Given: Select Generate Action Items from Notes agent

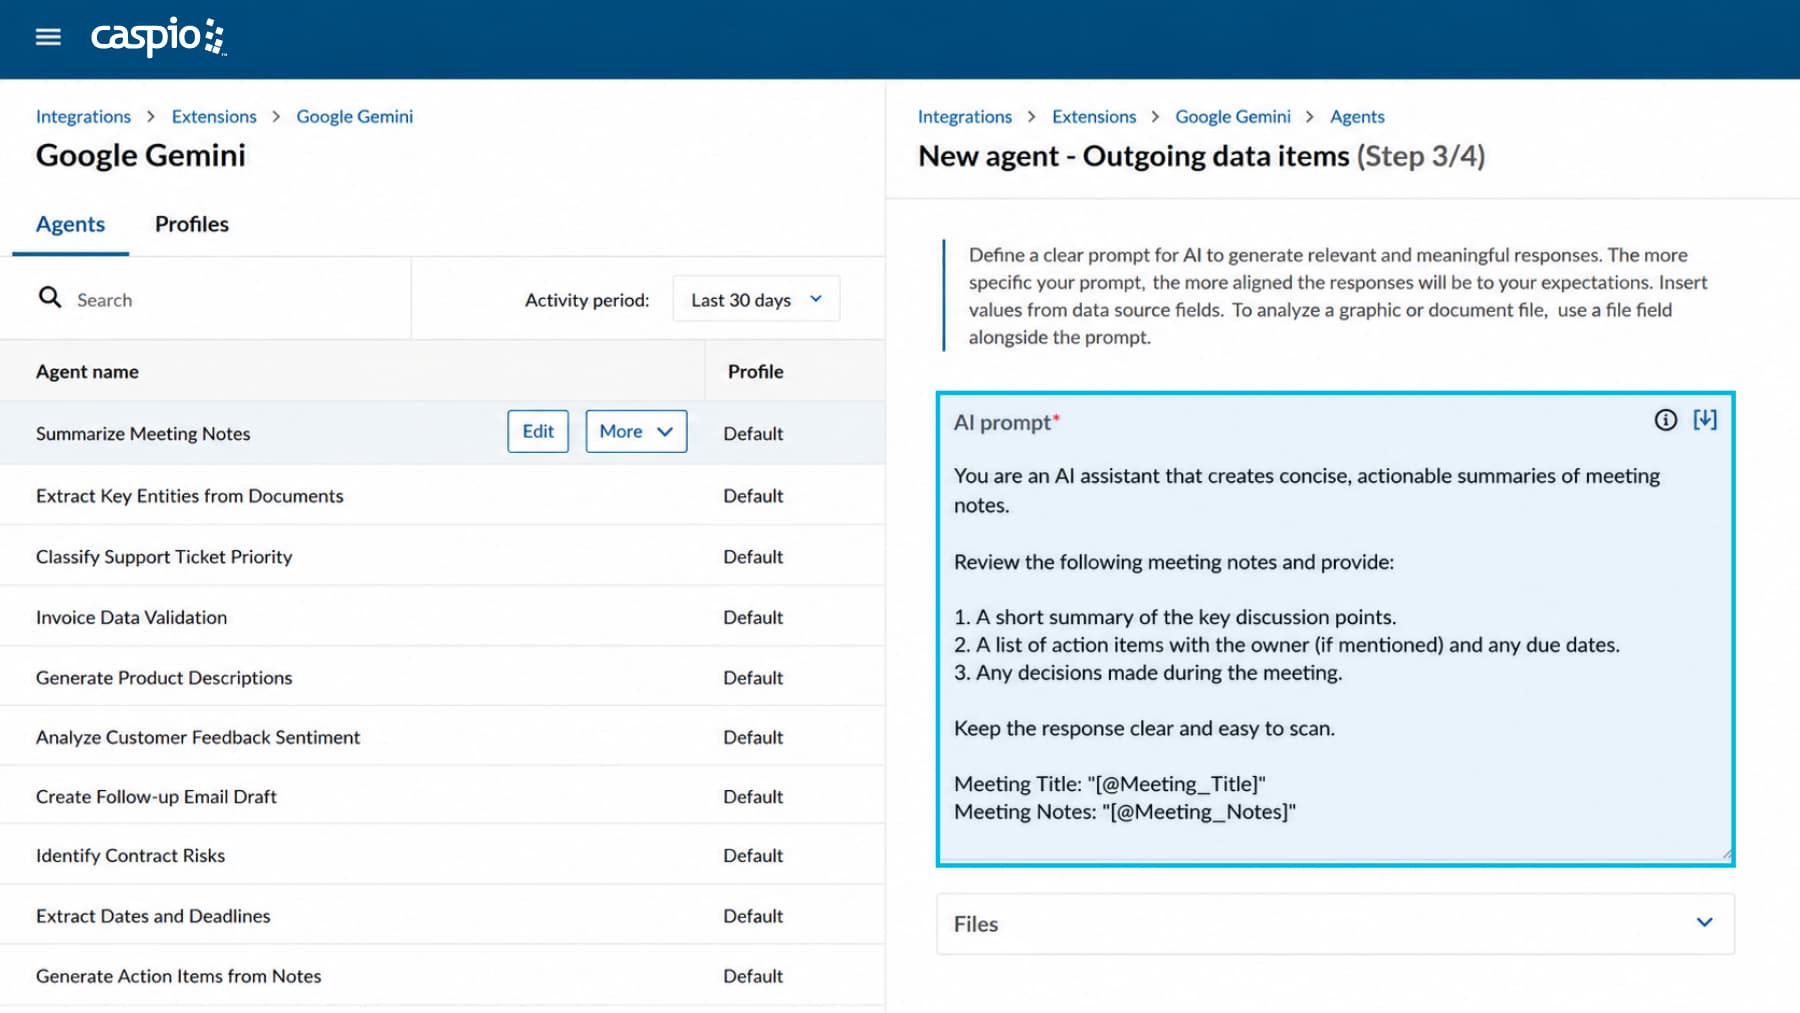Looking at the screenshot, I should [179, 975].
